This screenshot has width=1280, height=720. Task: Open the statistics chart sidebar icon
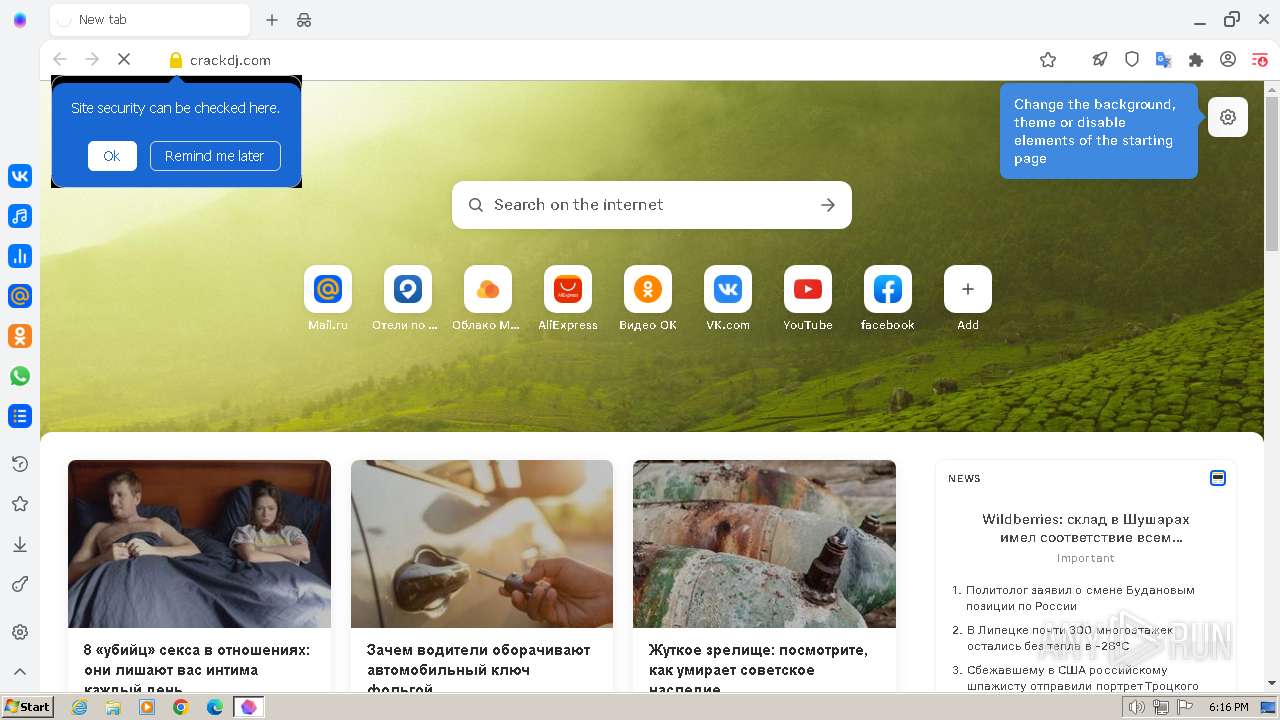[x=20, y=256]
